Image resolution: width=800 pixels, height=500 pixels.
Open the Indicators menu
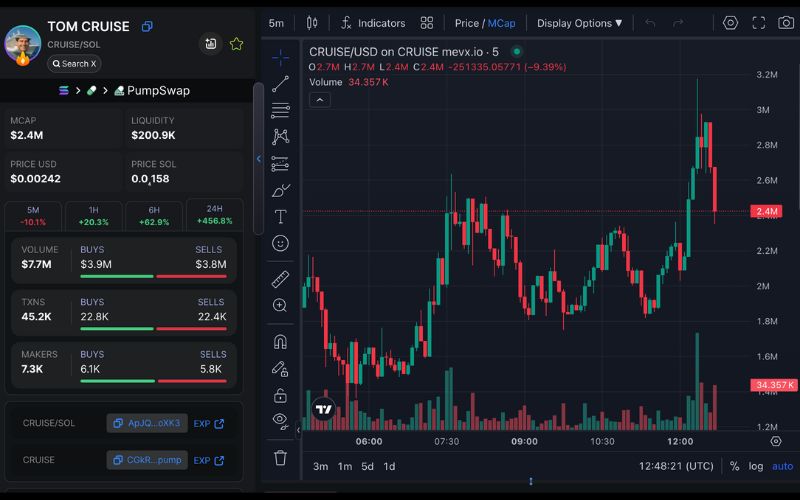373,23
